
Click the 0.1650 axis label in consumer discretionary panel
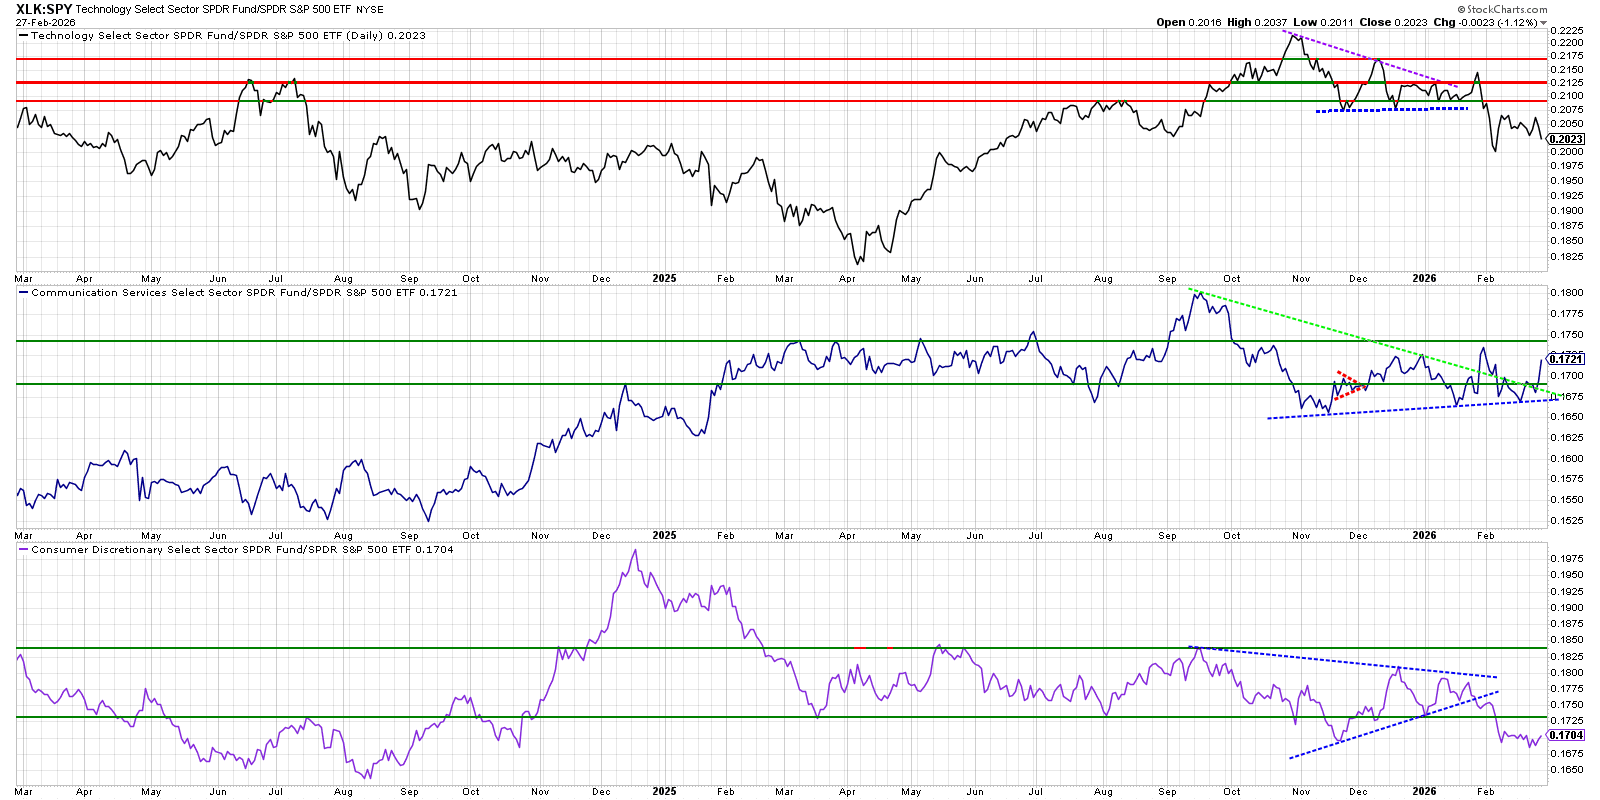click(1567, 770)
